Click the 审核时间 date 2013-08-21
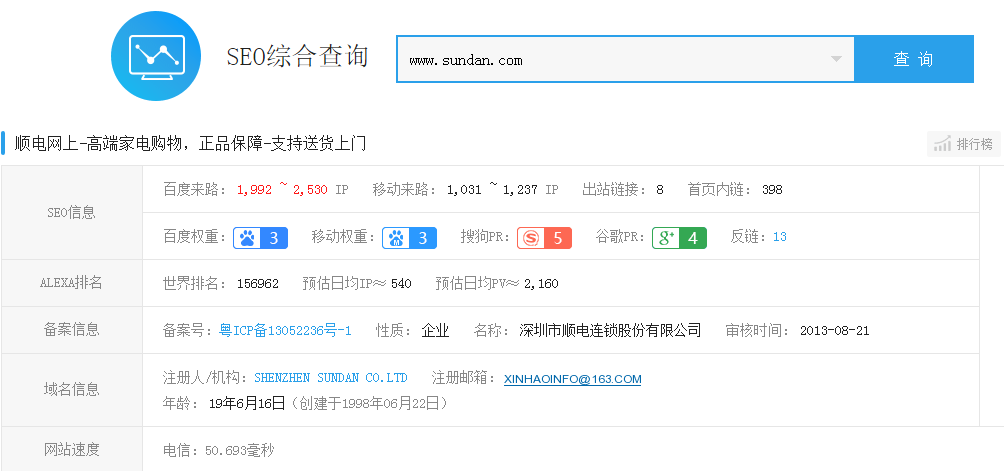This screenshot has width=1004, height=471. click(x=834, y=331)
